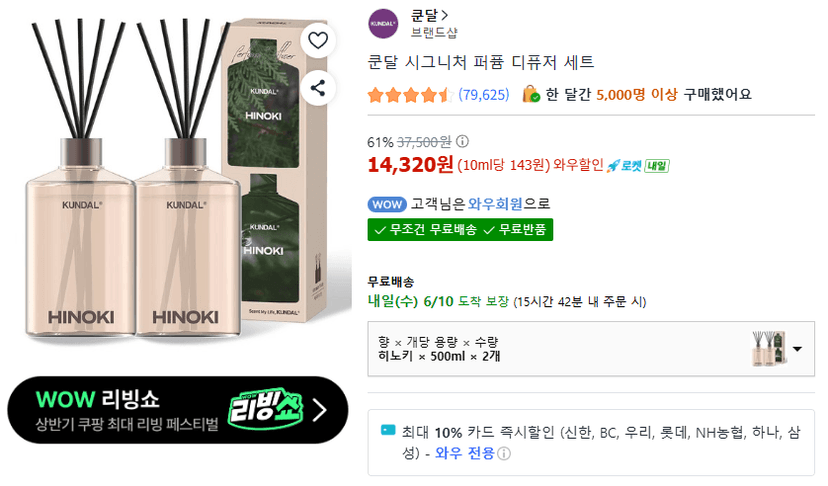Click the 와우 전용 link

464,453
